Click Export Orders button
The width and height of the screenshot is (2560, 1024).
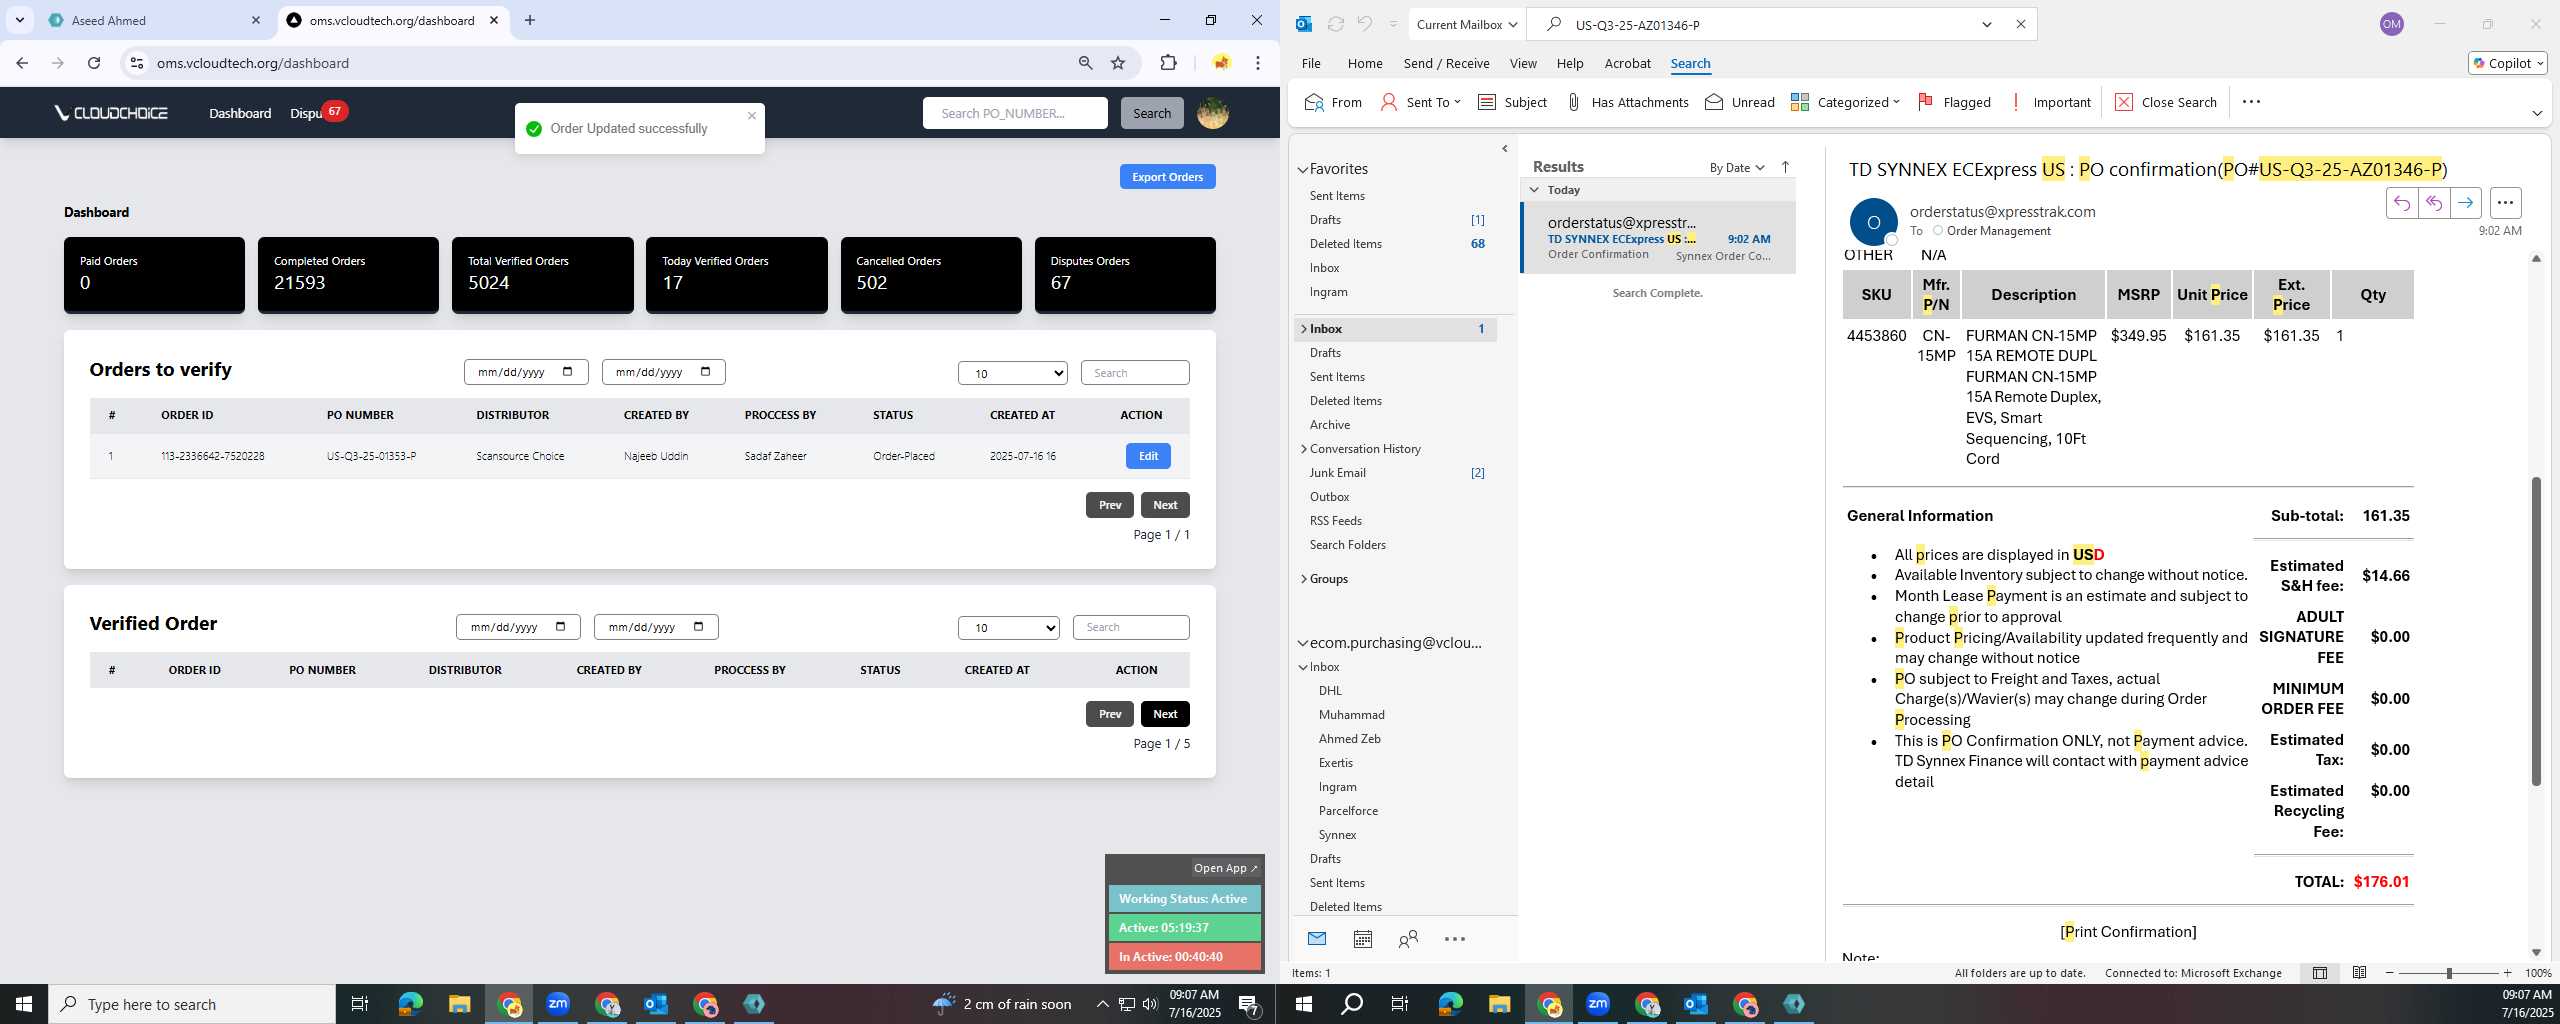coord(1167,177)
